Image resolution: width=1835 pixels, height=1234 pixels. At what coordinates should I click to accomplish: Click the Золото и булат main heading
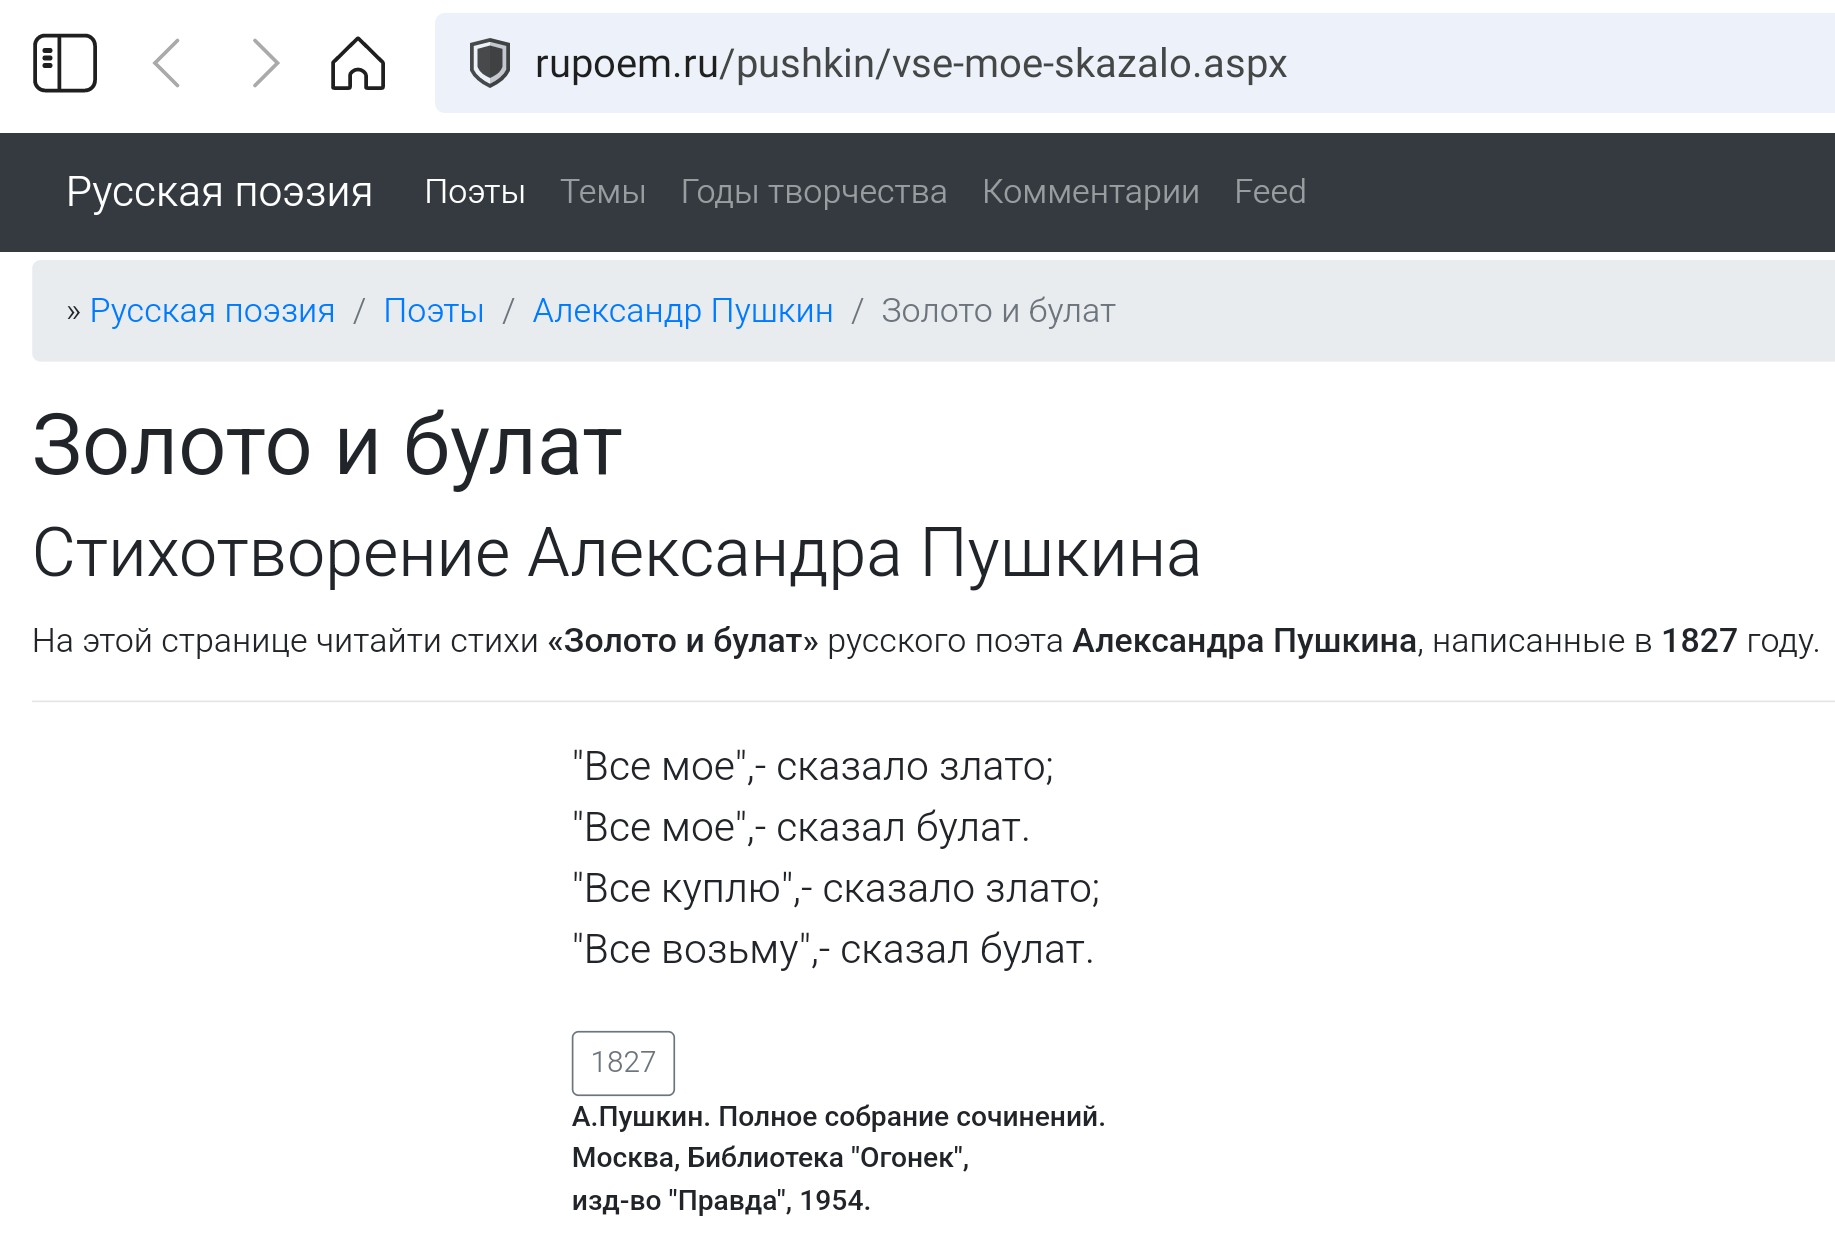point(327,446)
